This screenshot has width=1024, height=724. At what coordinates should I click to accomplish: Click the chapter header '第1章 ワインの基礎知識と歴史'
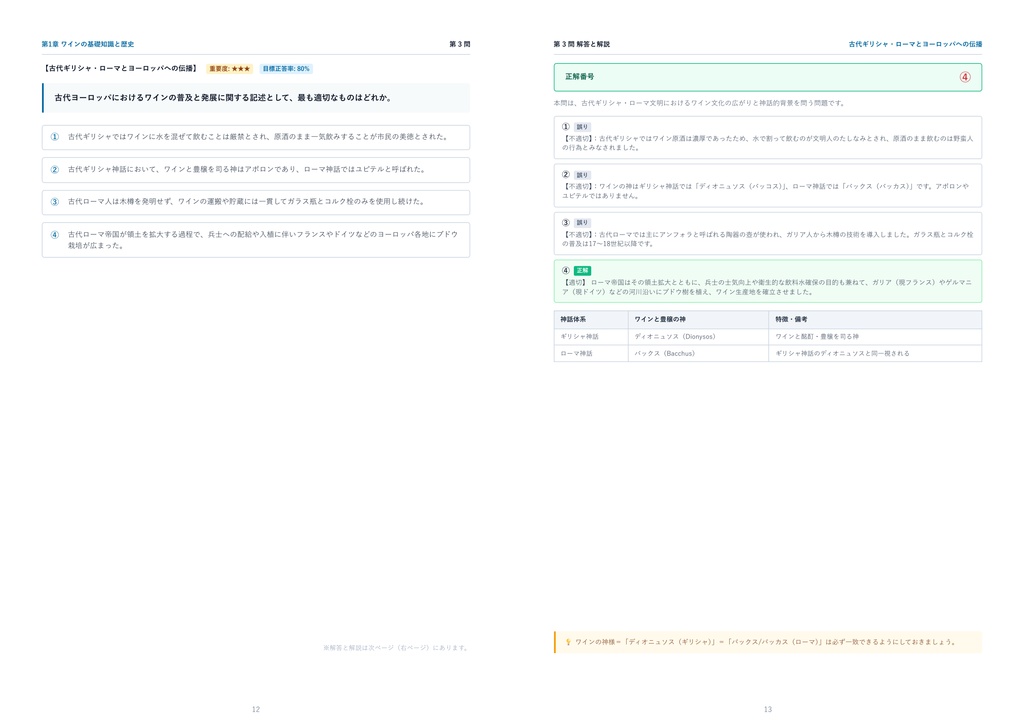coord(88,44)
